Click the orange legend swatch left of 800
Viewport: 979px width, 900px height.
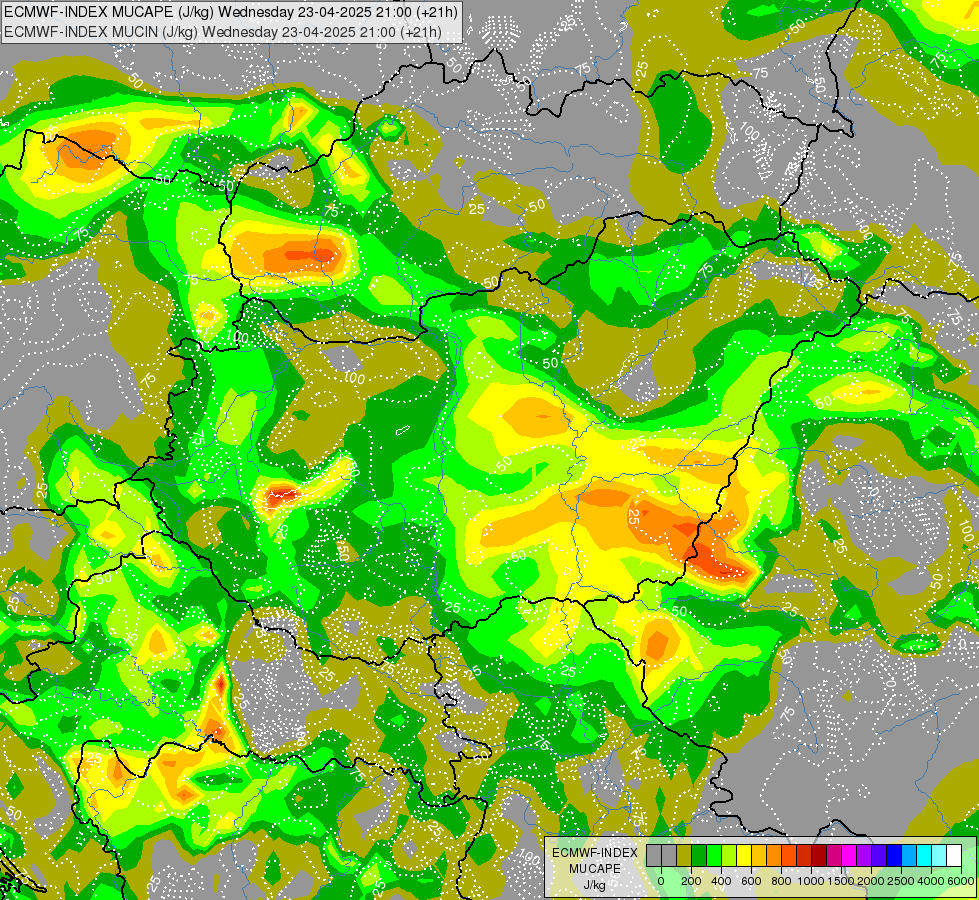[x=775, y=855]
